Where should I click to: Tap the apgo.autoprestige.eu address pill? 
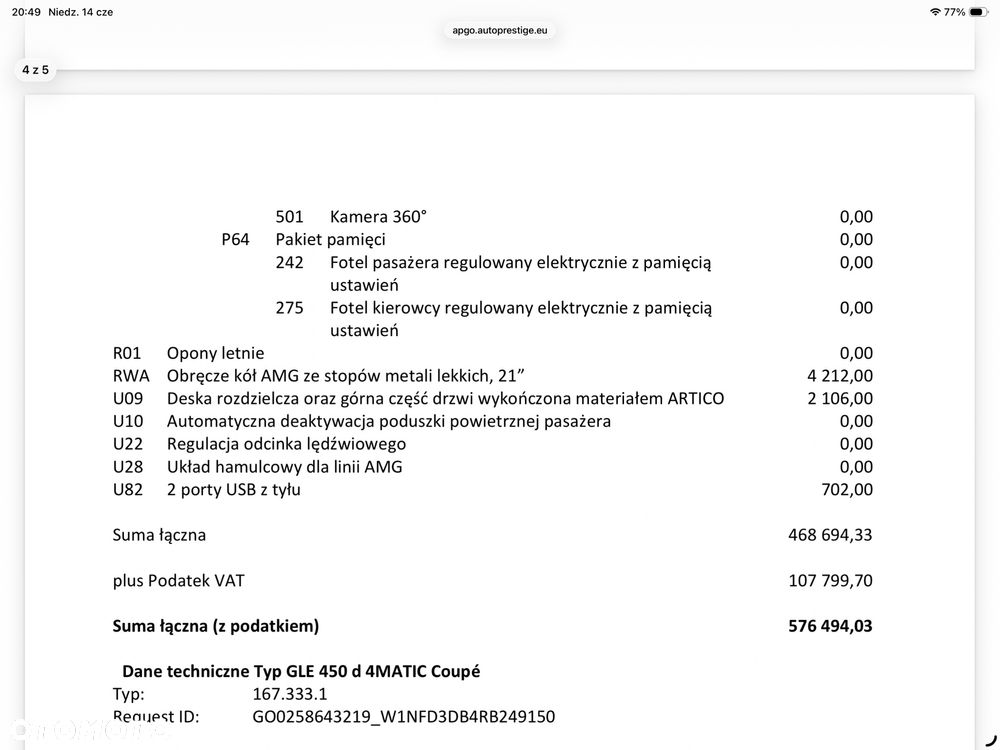click(499, 30)
